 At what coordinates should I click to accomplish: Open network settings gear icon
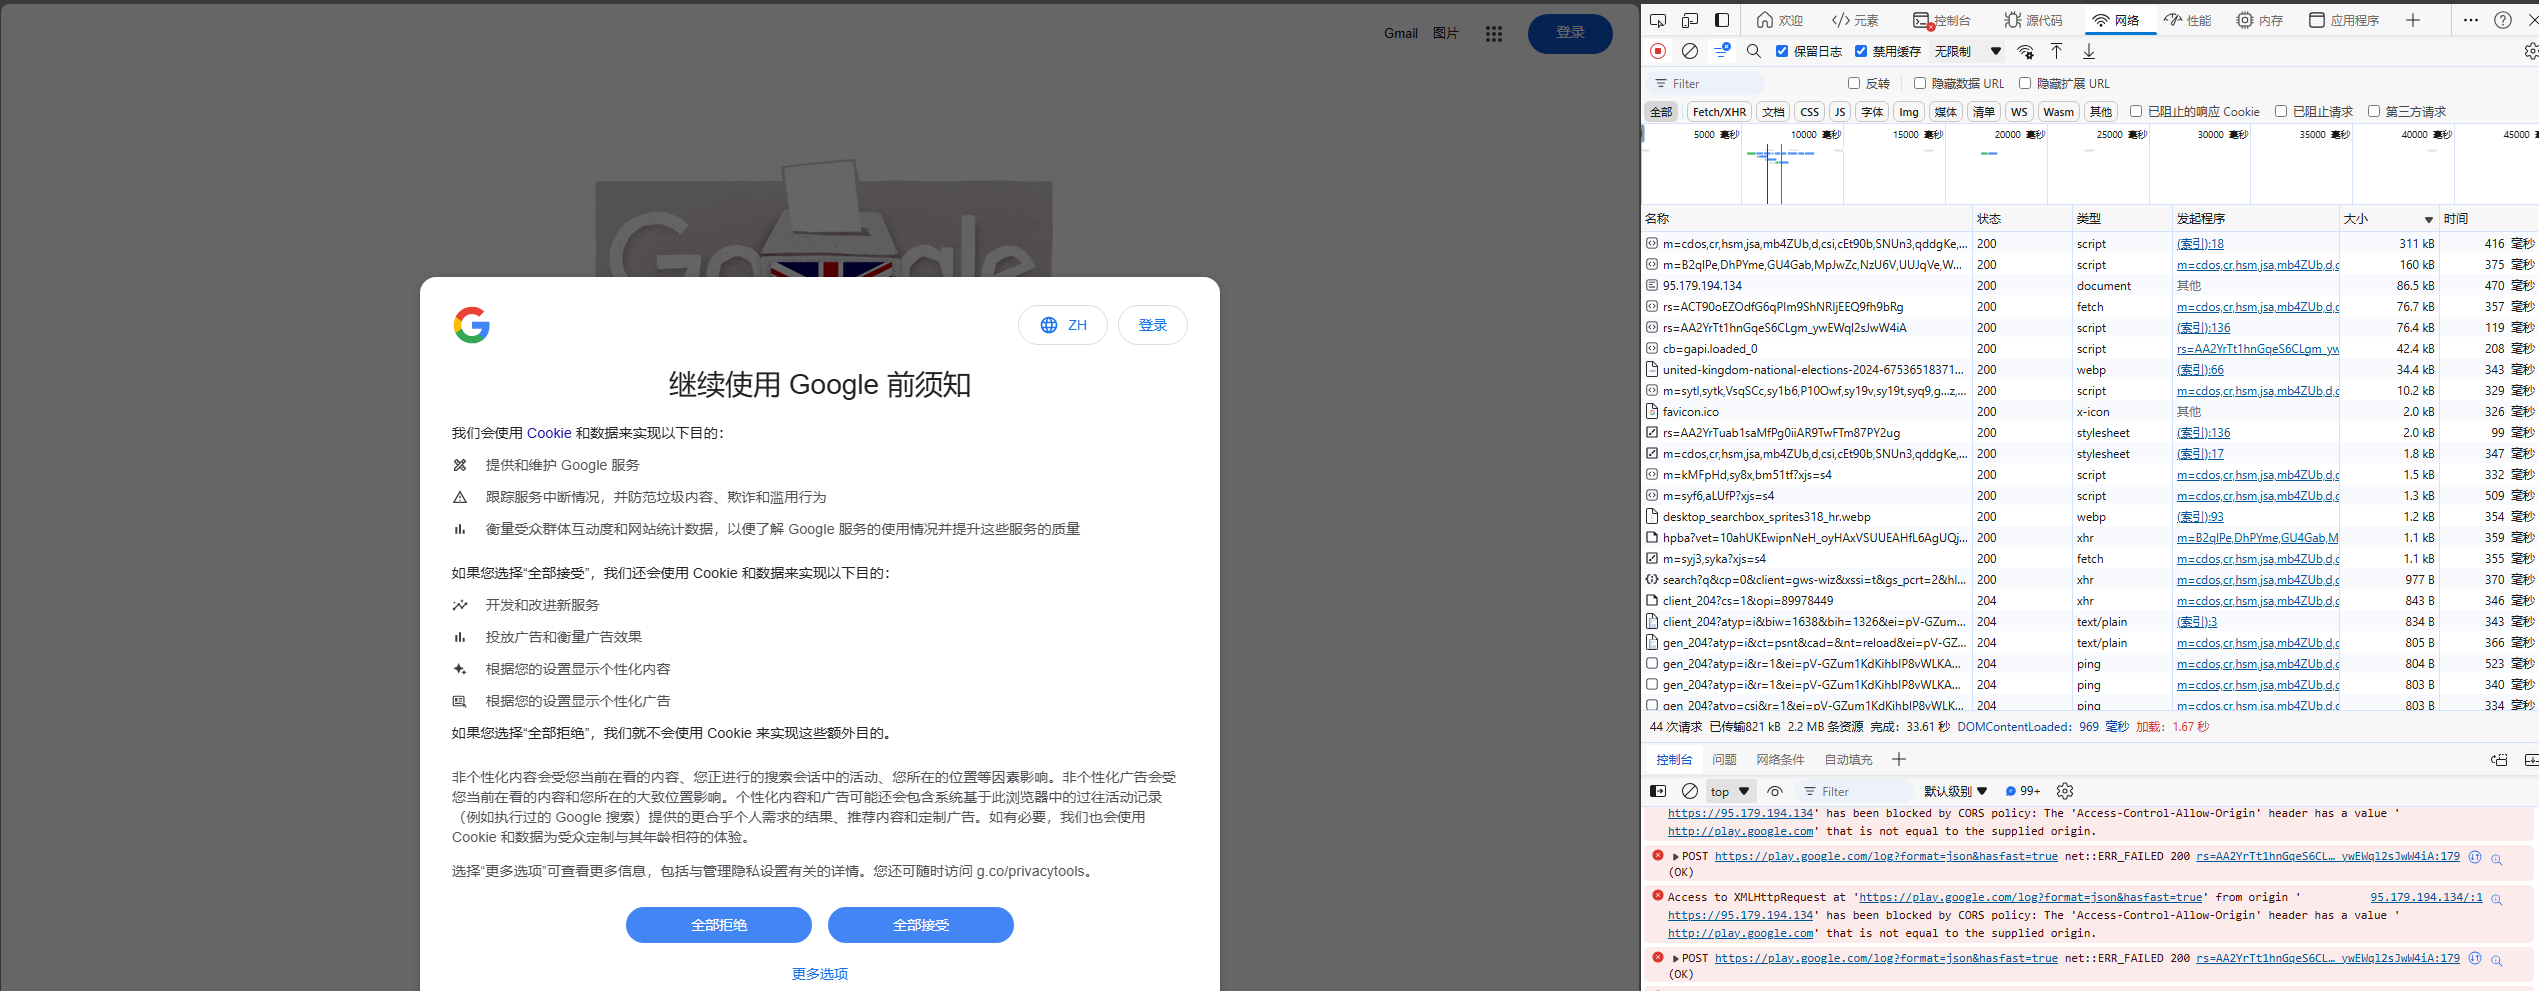click(x=2531, y=51)
